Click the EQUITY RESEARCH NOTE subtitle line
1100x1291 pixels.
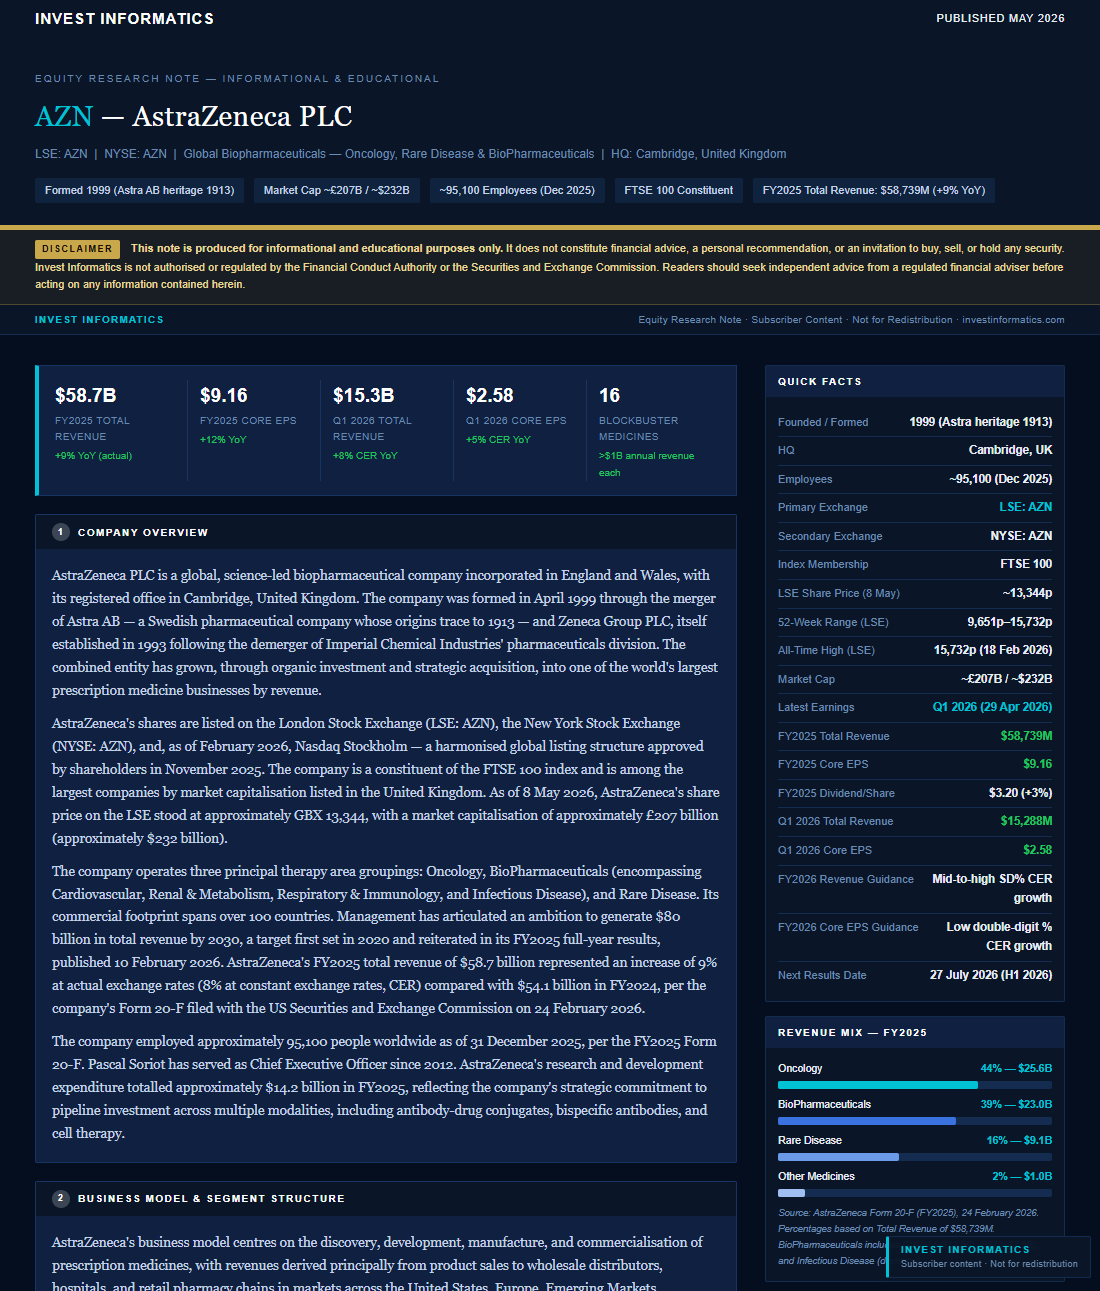pyautogui.click(x=237, y=78)
